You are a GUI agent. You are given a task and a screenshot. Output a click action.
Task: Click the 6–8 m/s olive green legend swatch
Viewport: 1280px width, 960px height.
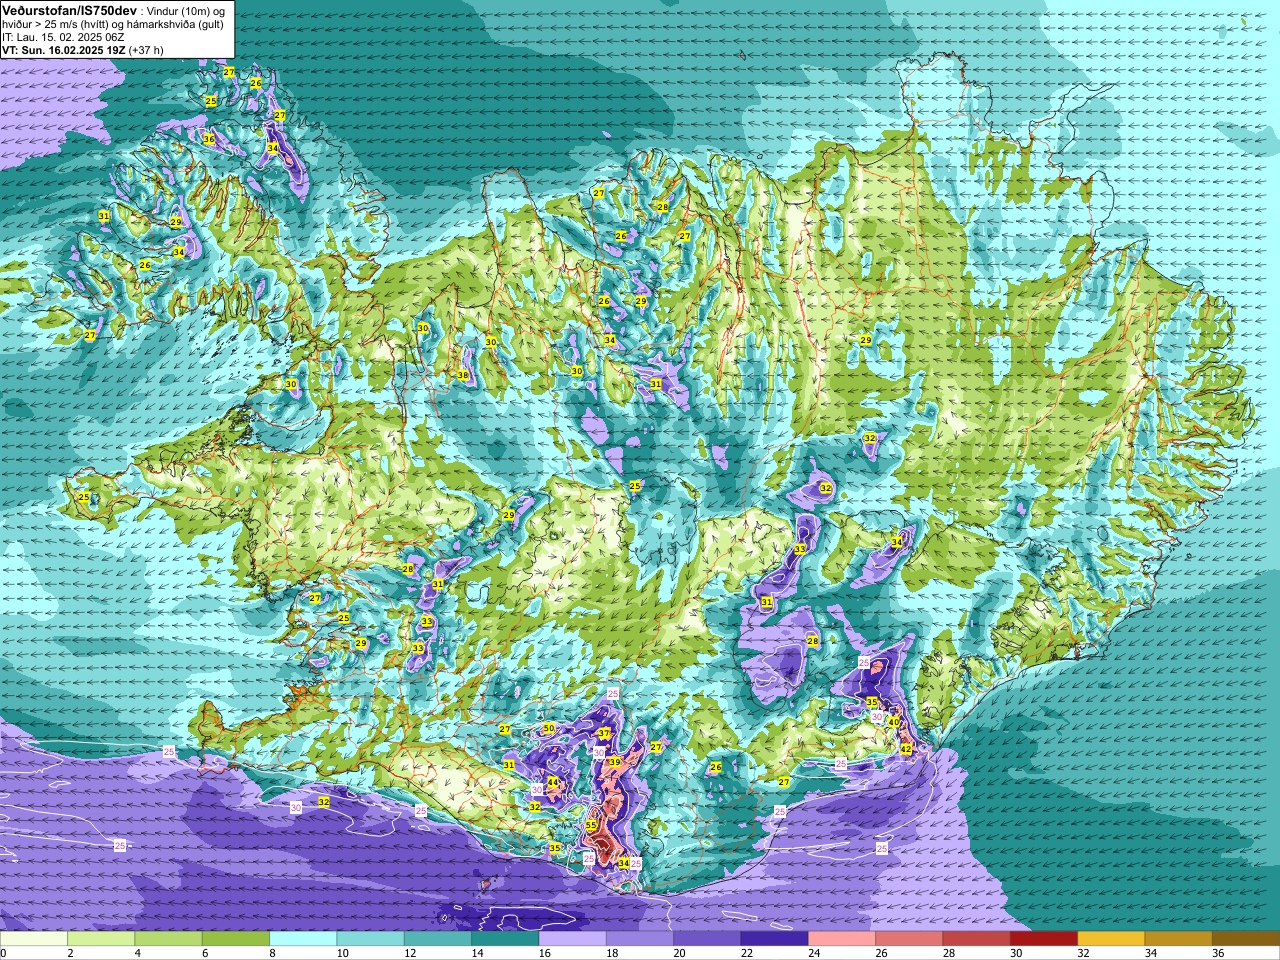pyautogui.click(x=236, y=939)
